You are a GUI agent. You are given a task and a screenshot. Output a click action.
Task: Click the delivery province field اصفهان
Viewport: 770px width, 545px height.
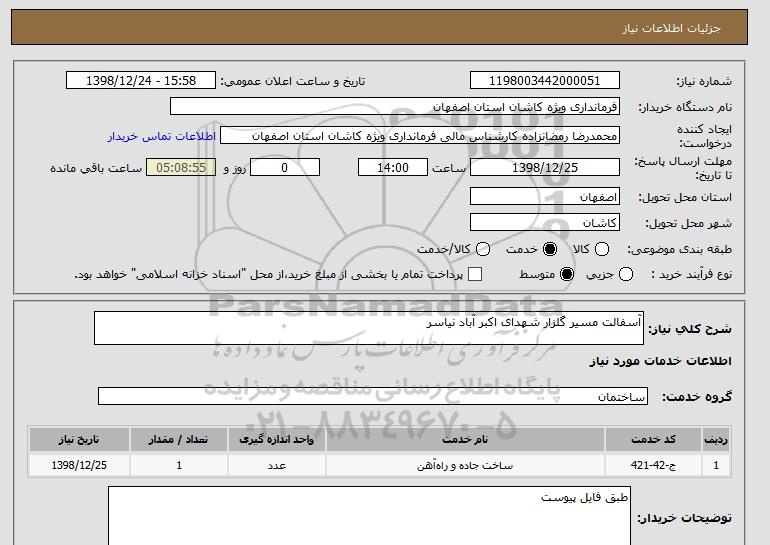coord(545,196)
